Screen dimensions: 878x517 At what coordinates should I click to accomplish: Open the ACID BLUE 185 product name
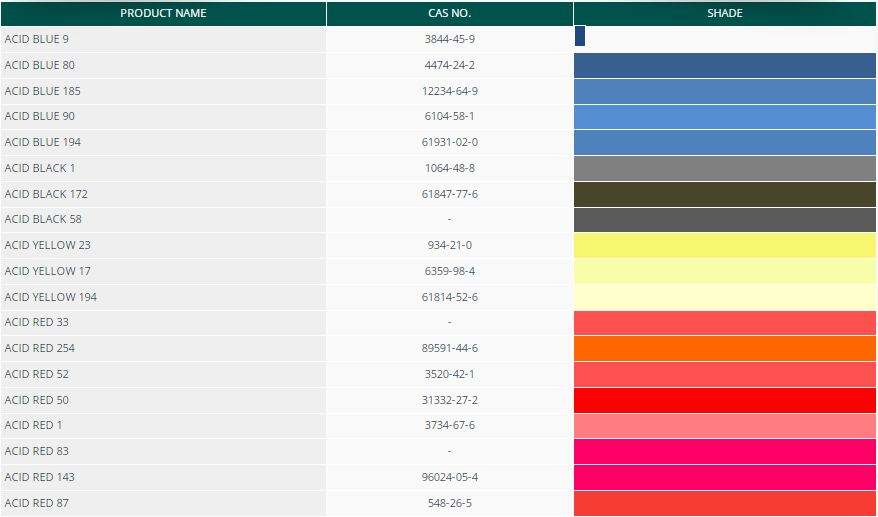pos(43,91)
